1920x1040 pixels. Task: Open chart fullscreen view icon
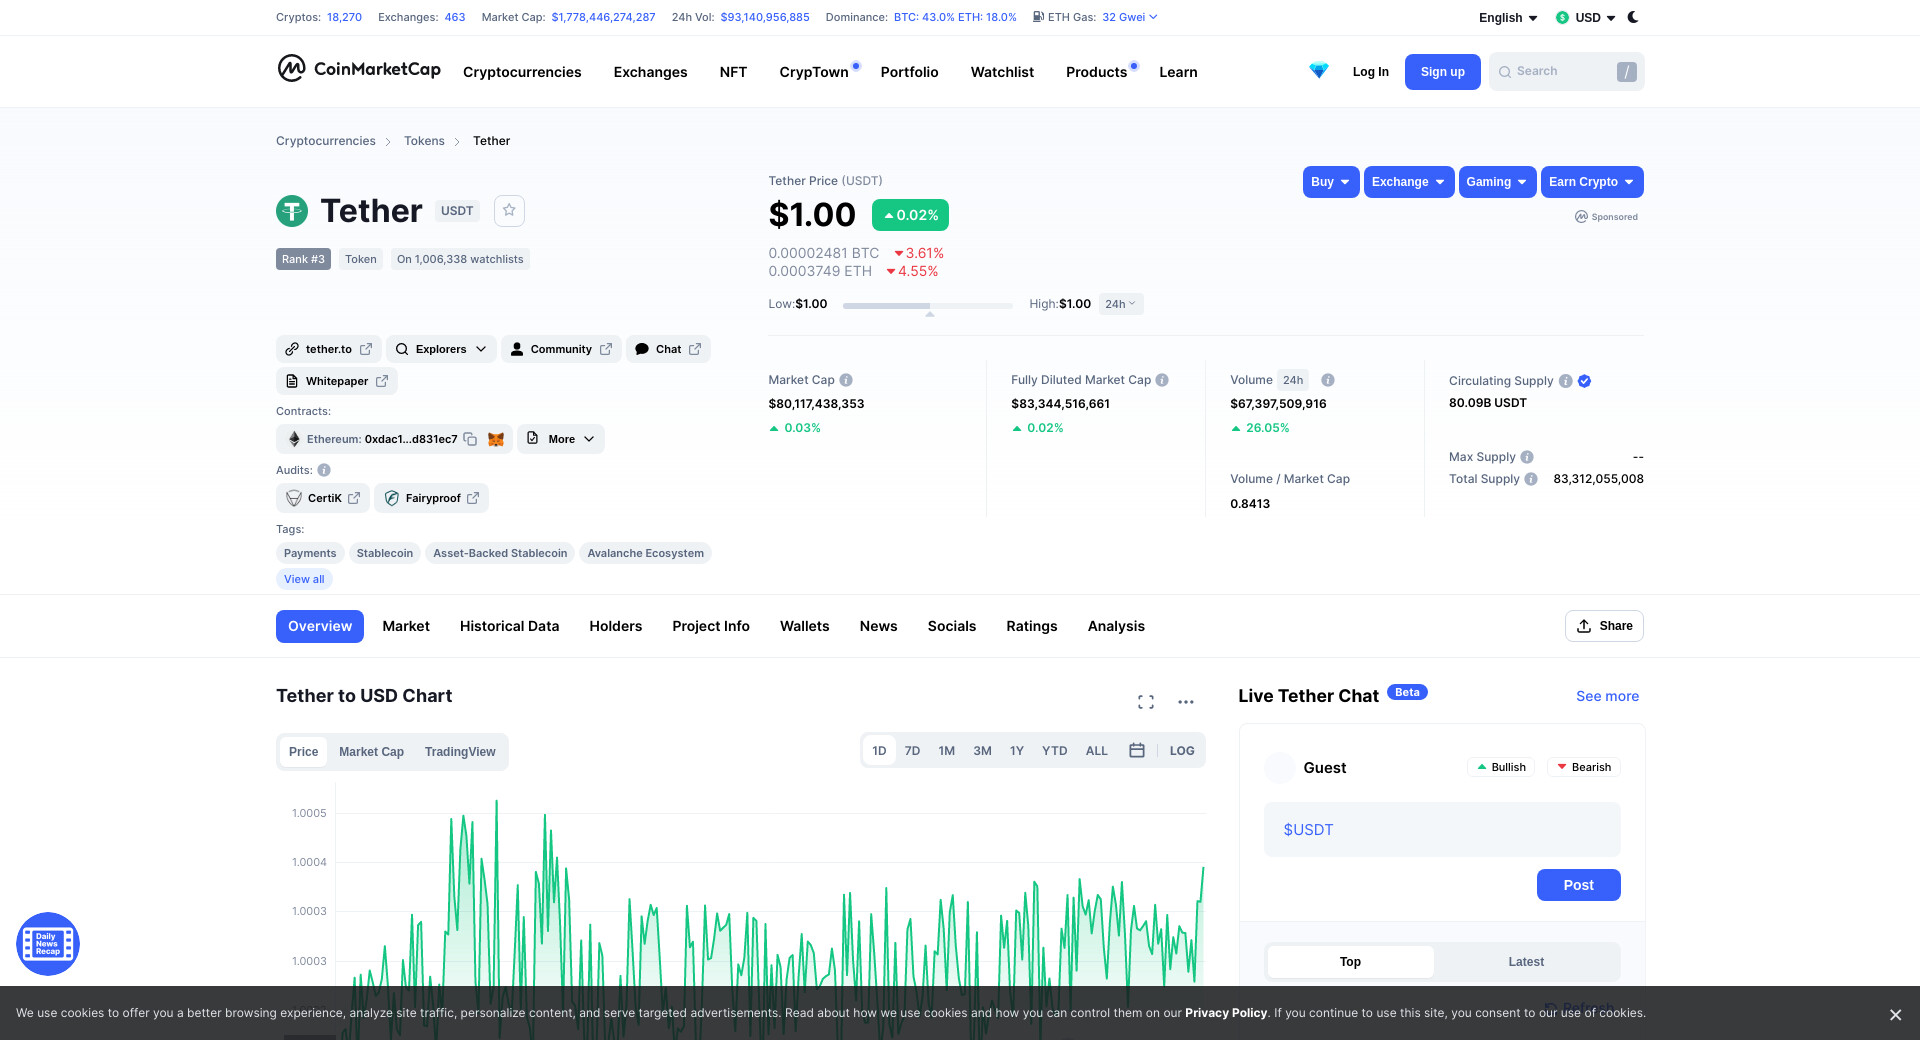pos(1146,702)
